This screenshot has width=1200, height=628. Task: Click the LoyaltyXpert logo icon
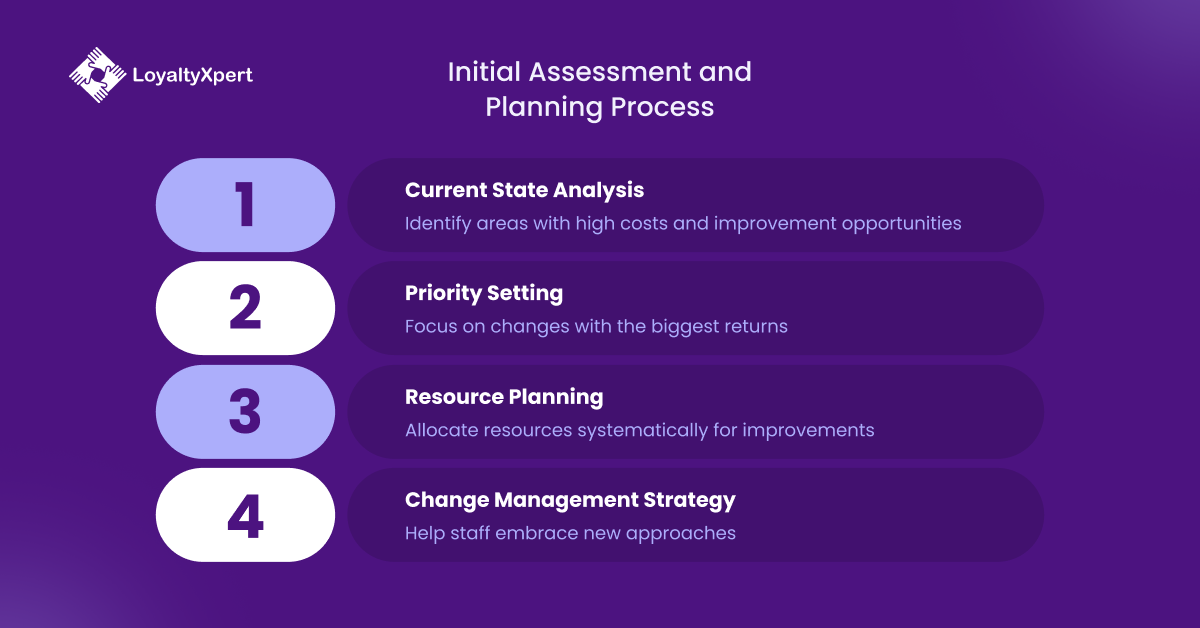click(96, 75)
